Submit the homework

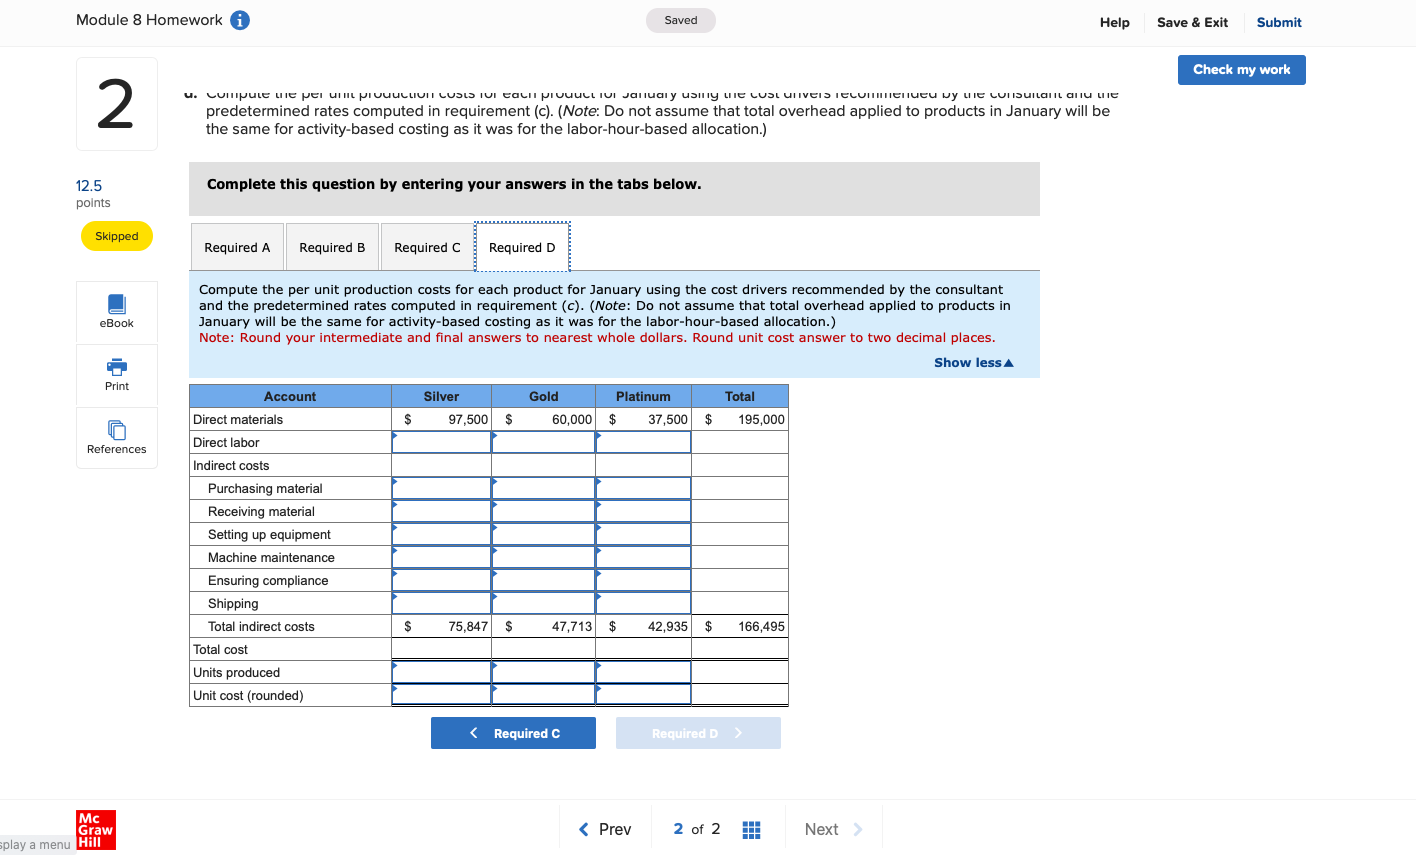(1278, 22)
